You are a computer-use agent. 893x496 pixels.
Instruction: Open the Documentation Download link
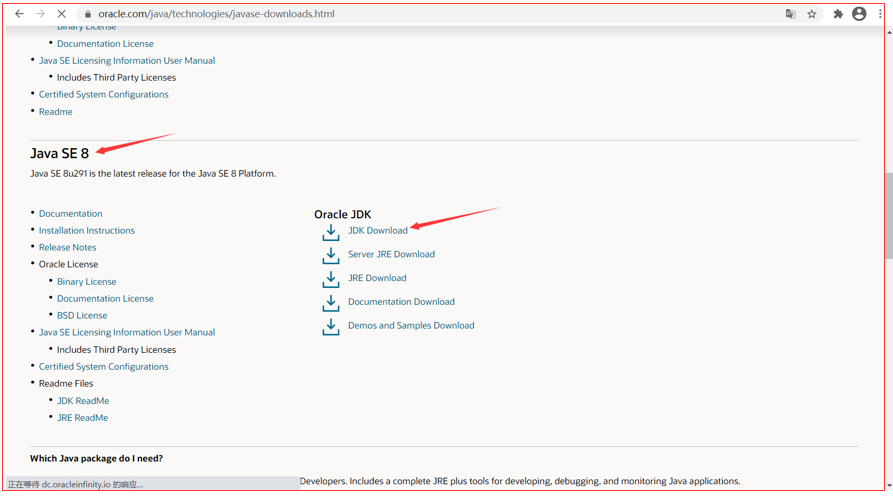point(401,302)
